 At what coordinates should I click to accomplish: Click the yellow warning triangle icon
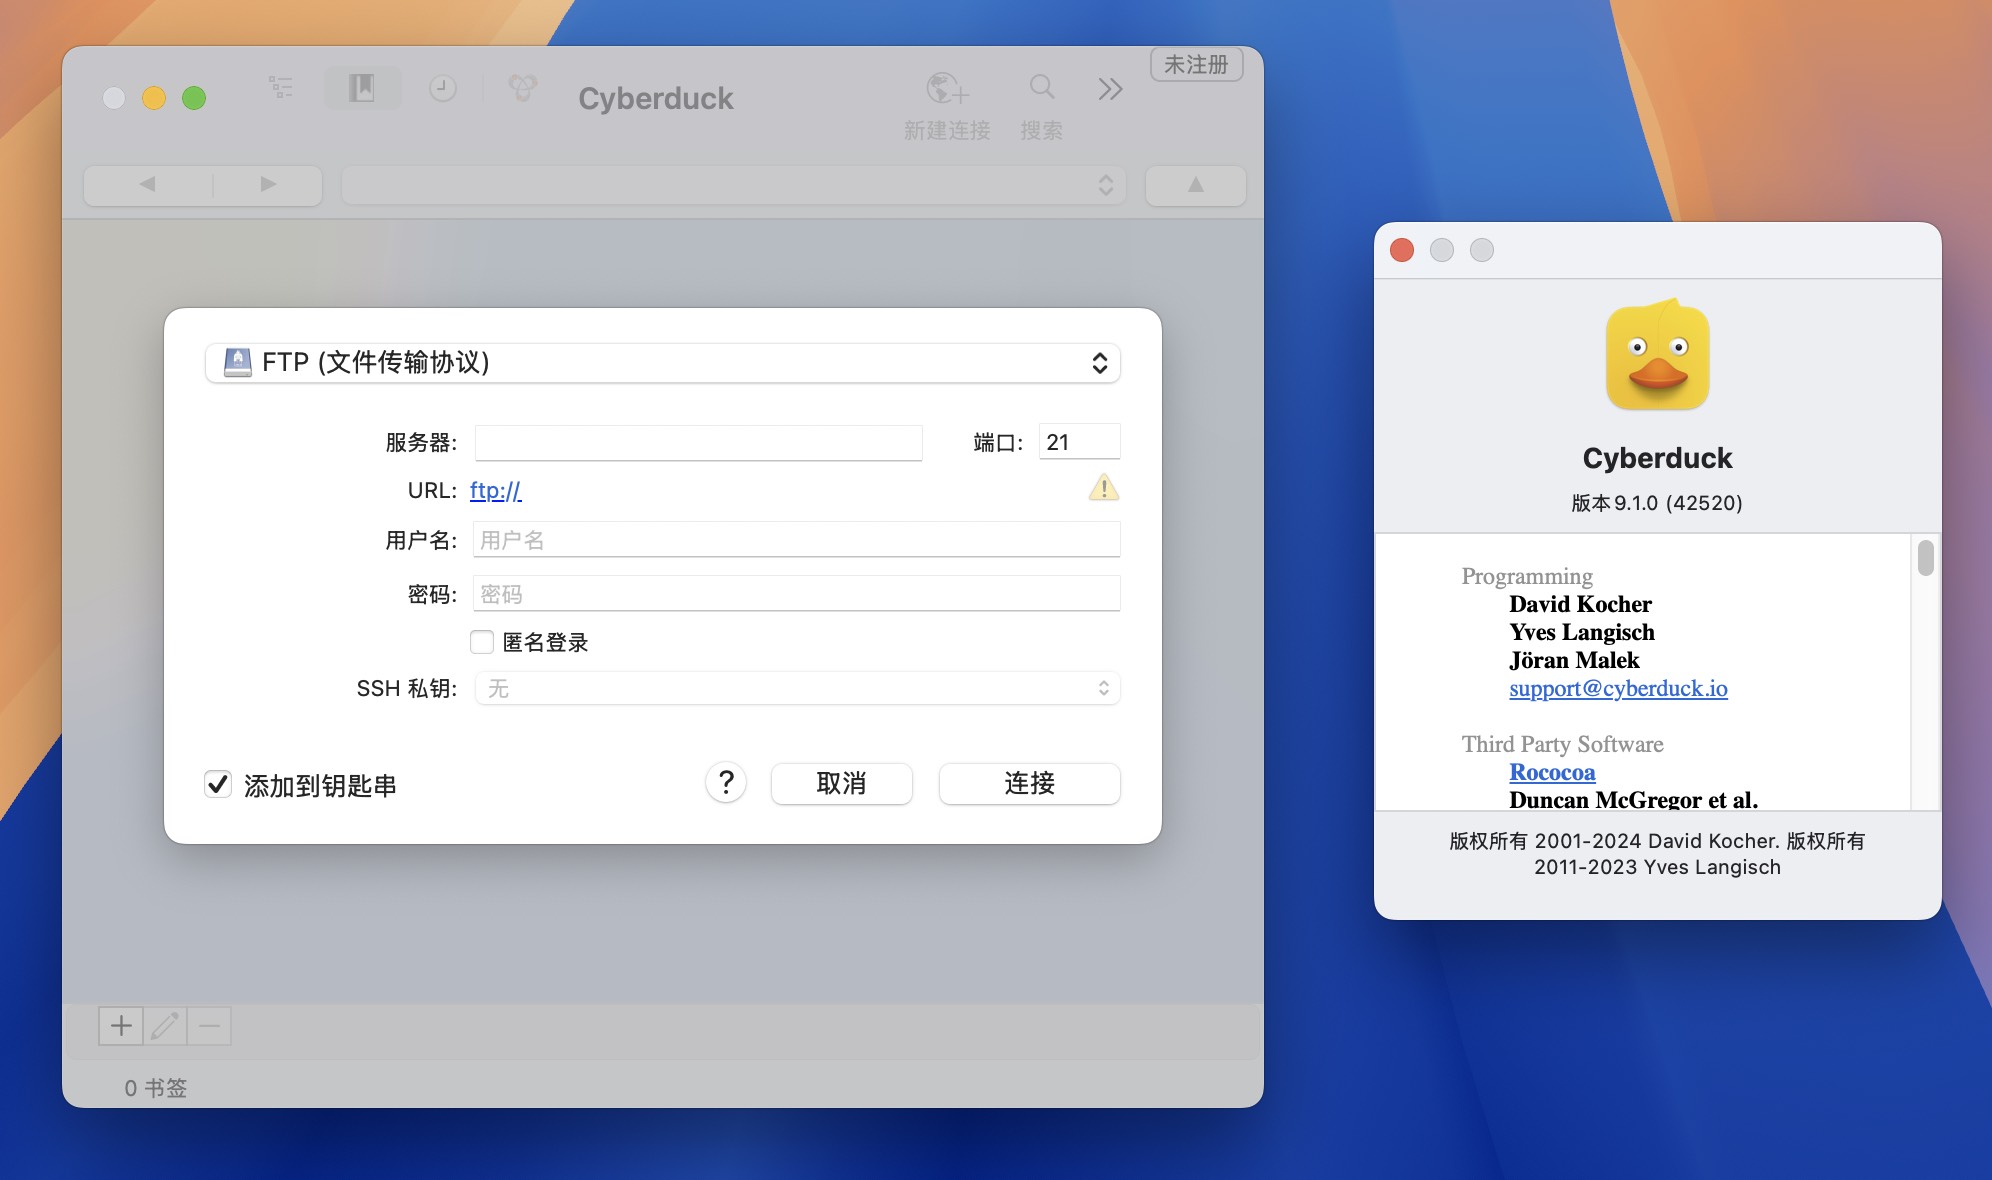click(1104, 487)
